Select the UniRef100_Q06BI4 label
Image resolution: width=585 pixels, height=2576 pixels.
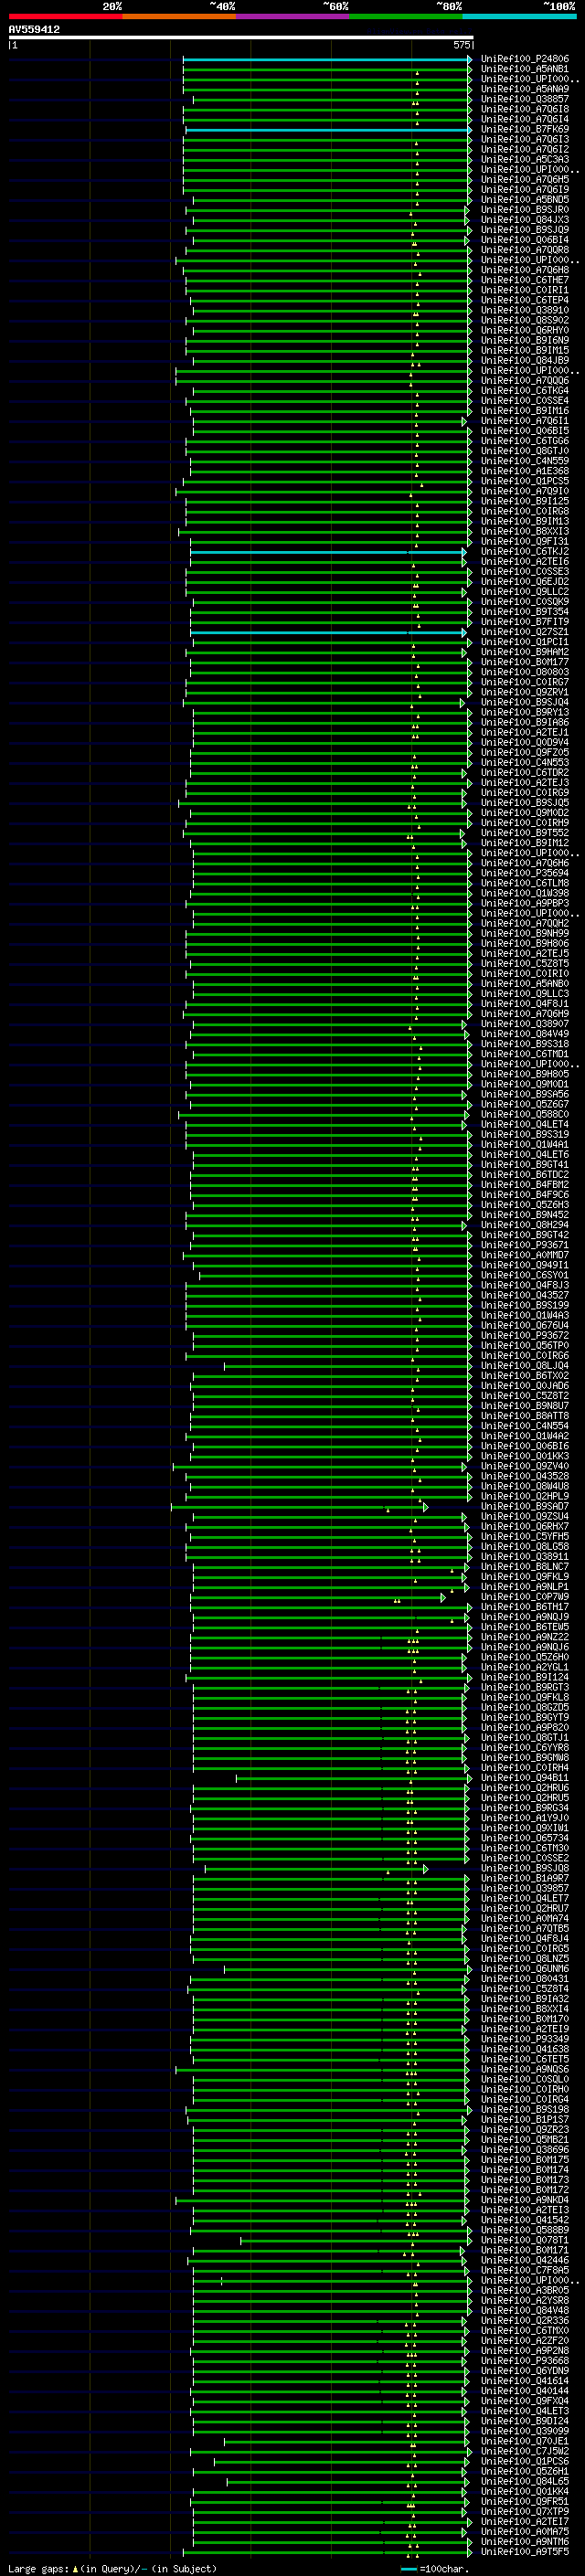525,240
